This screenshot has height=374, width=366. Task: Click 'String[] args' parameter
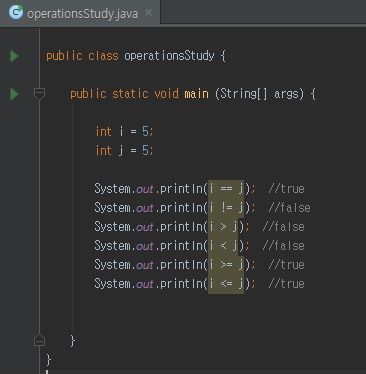pyautogui.click(x=260, y=94)
